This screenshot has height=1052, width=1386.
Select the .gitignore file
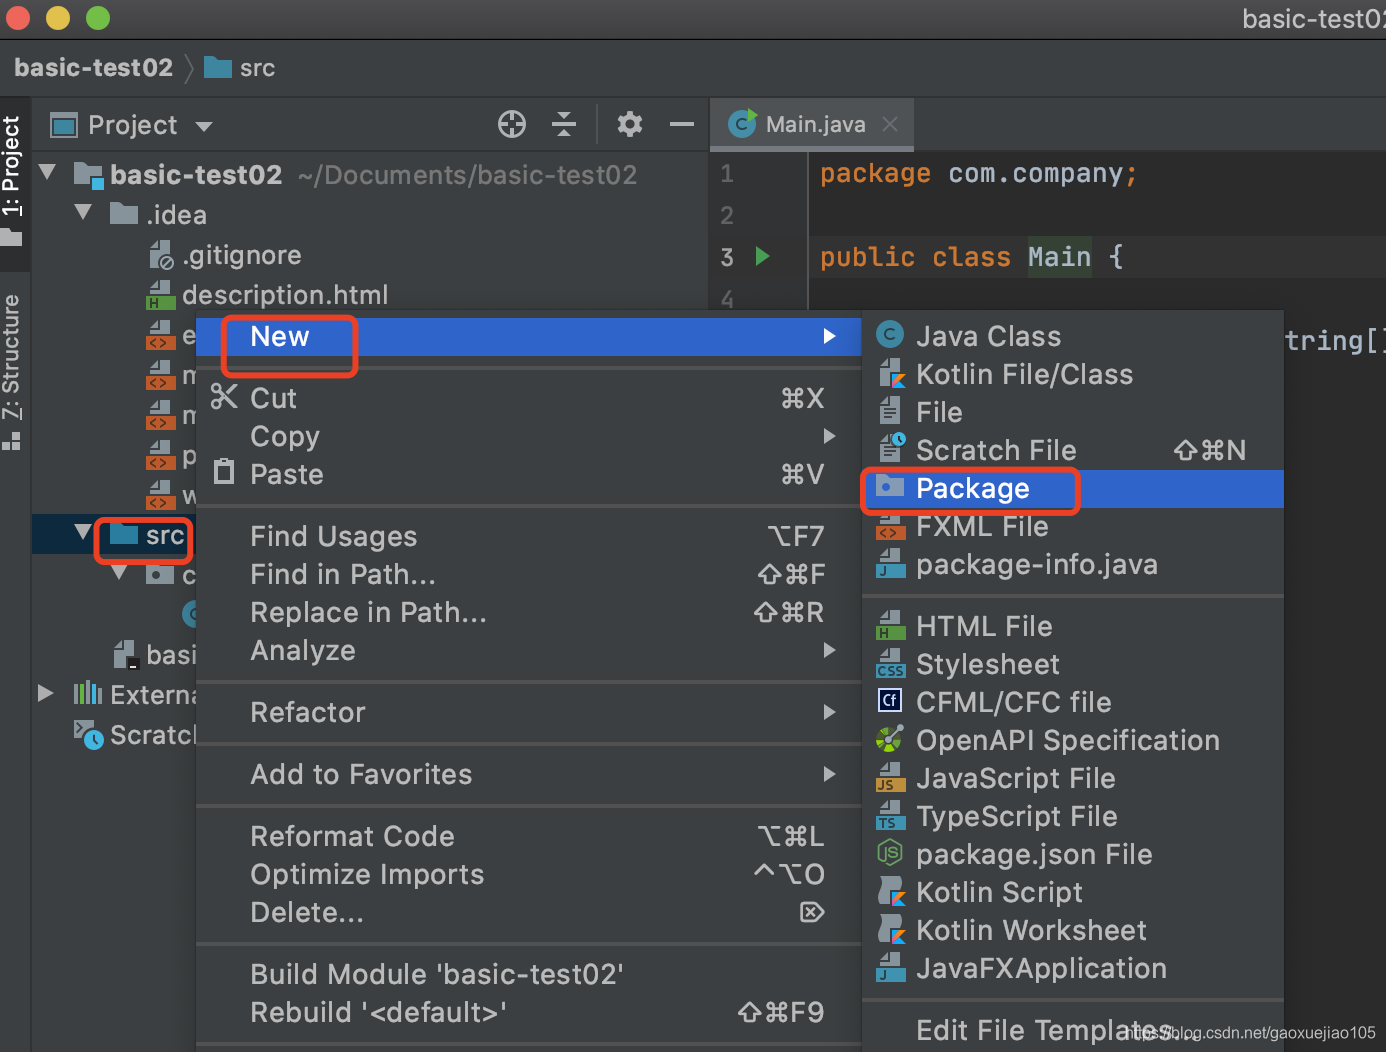225,255
